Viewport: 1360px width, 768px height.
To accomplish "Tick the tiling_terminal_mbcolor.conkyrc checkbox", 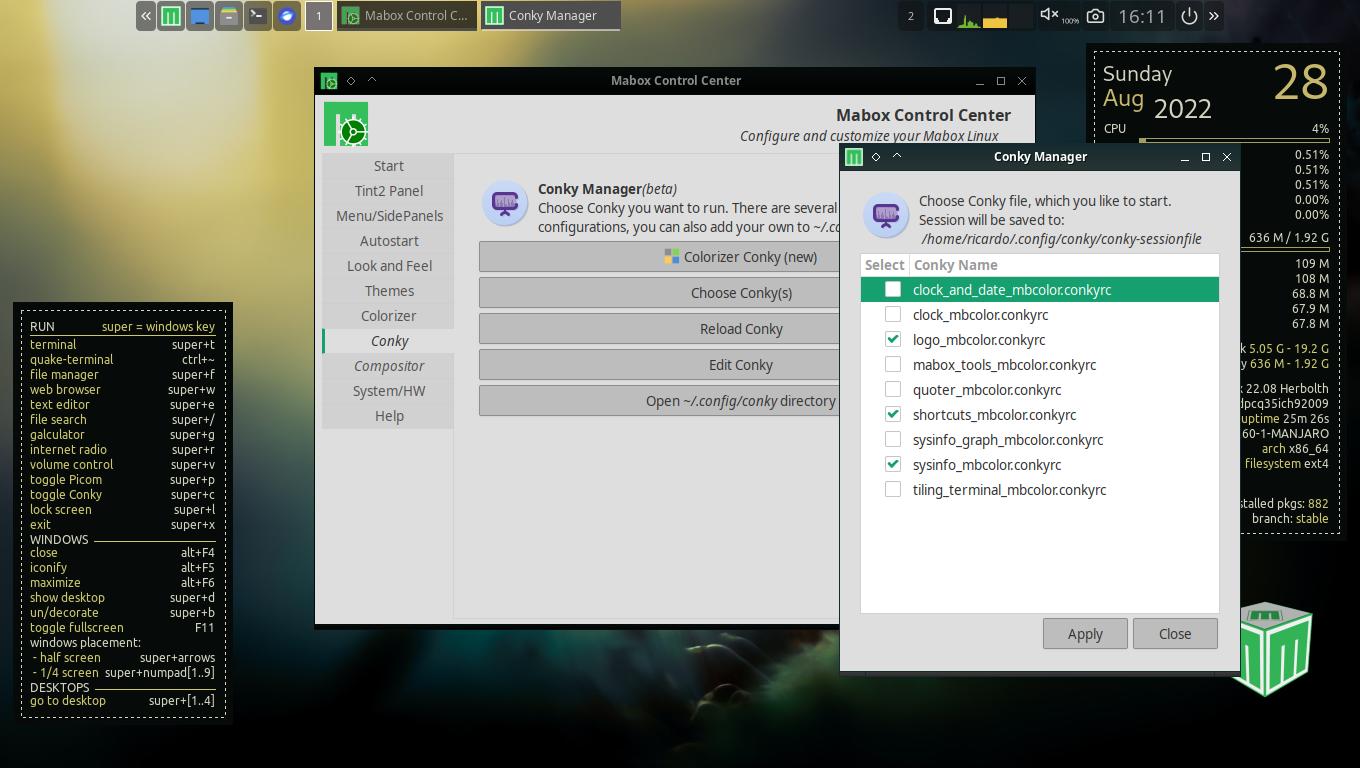I will (893, 489).
